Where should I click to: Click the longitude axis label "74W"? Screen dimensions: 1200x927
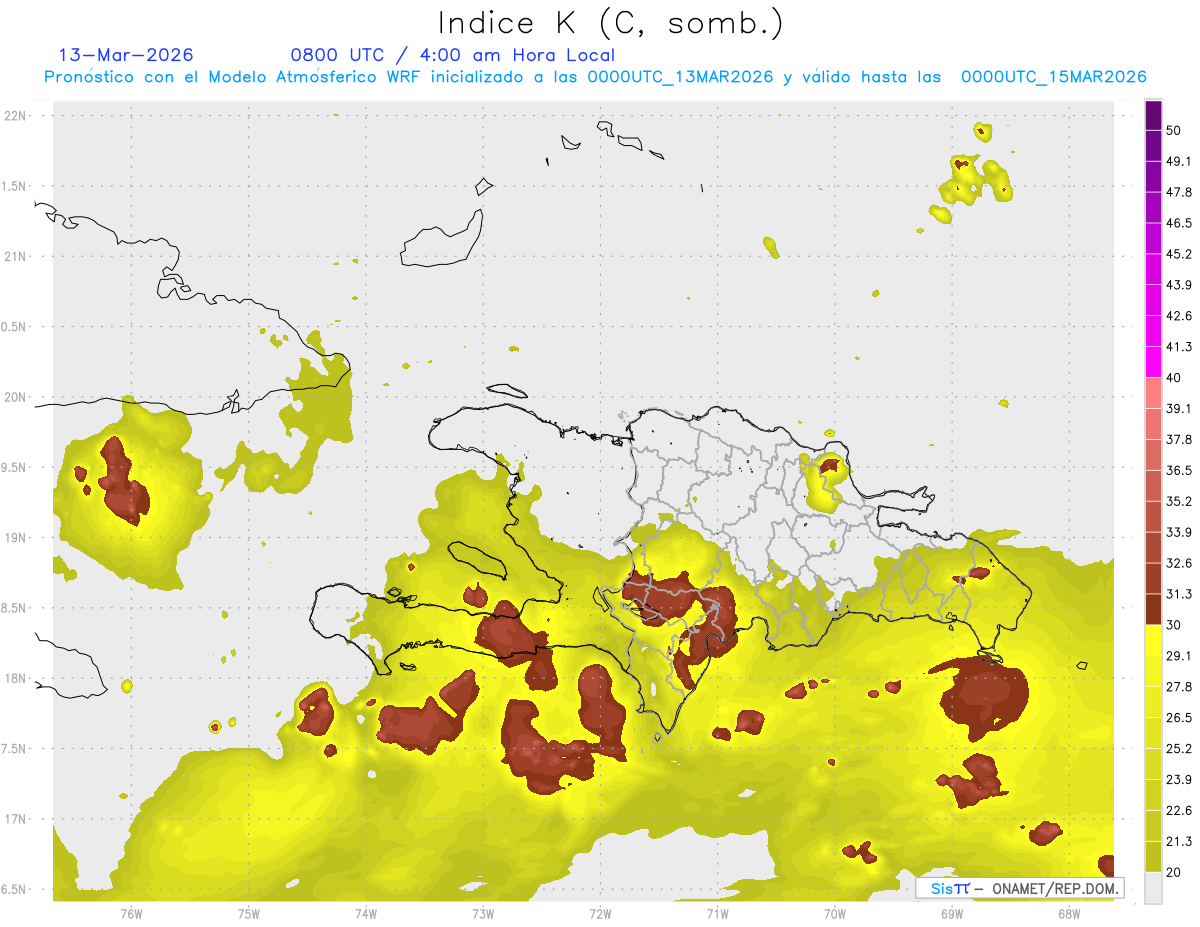pos(366,914)
